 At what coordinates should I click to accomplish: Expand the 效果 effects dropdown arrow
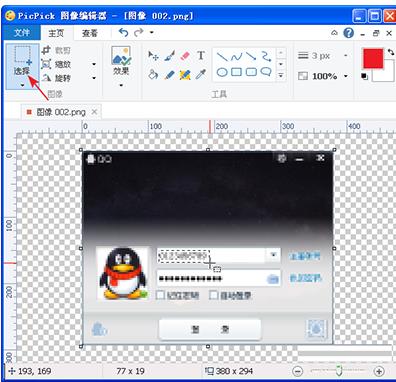pos(121,85)
